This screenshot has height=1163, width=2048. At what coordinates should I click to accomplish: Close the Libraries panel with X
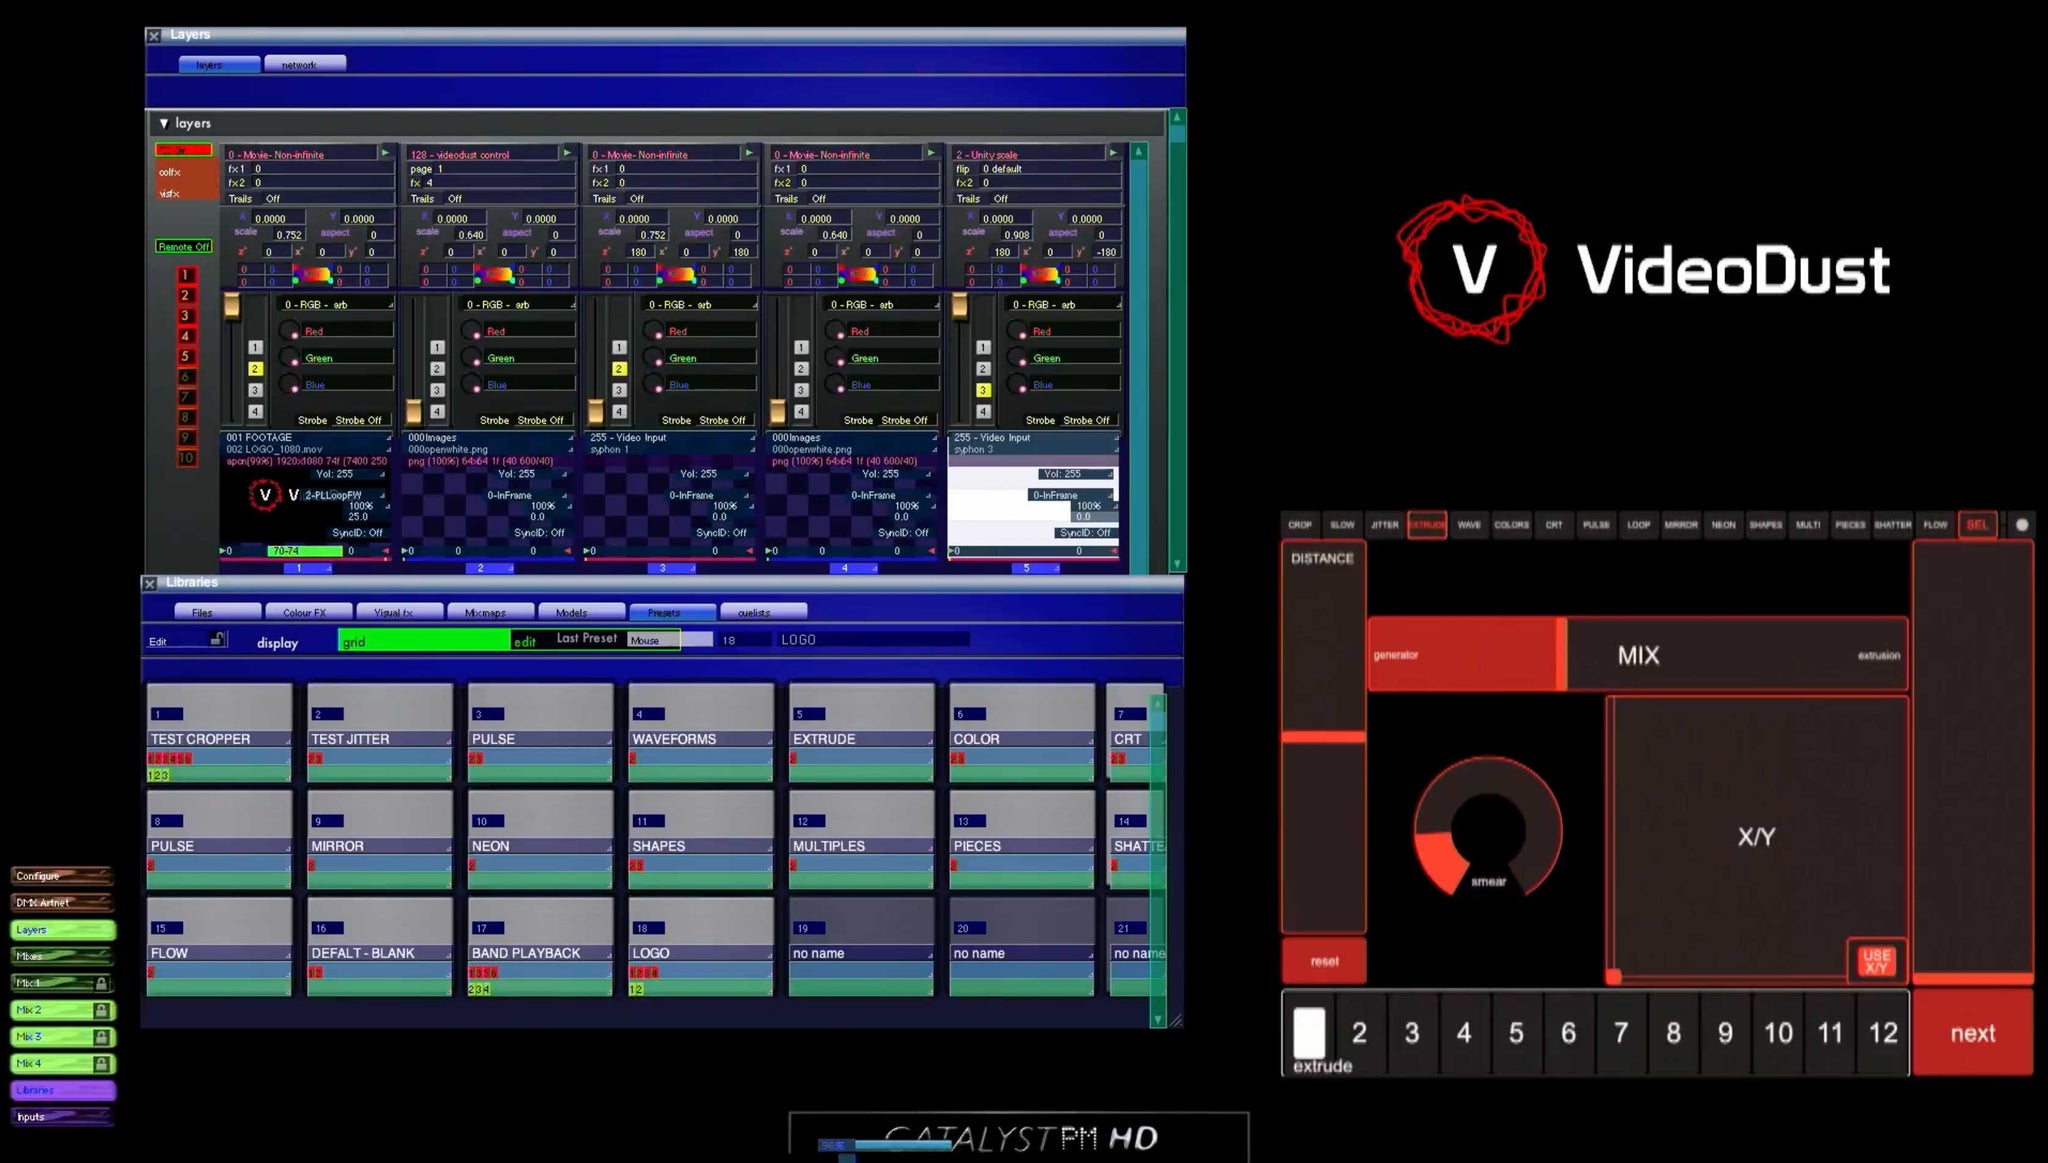click(149, 583)
